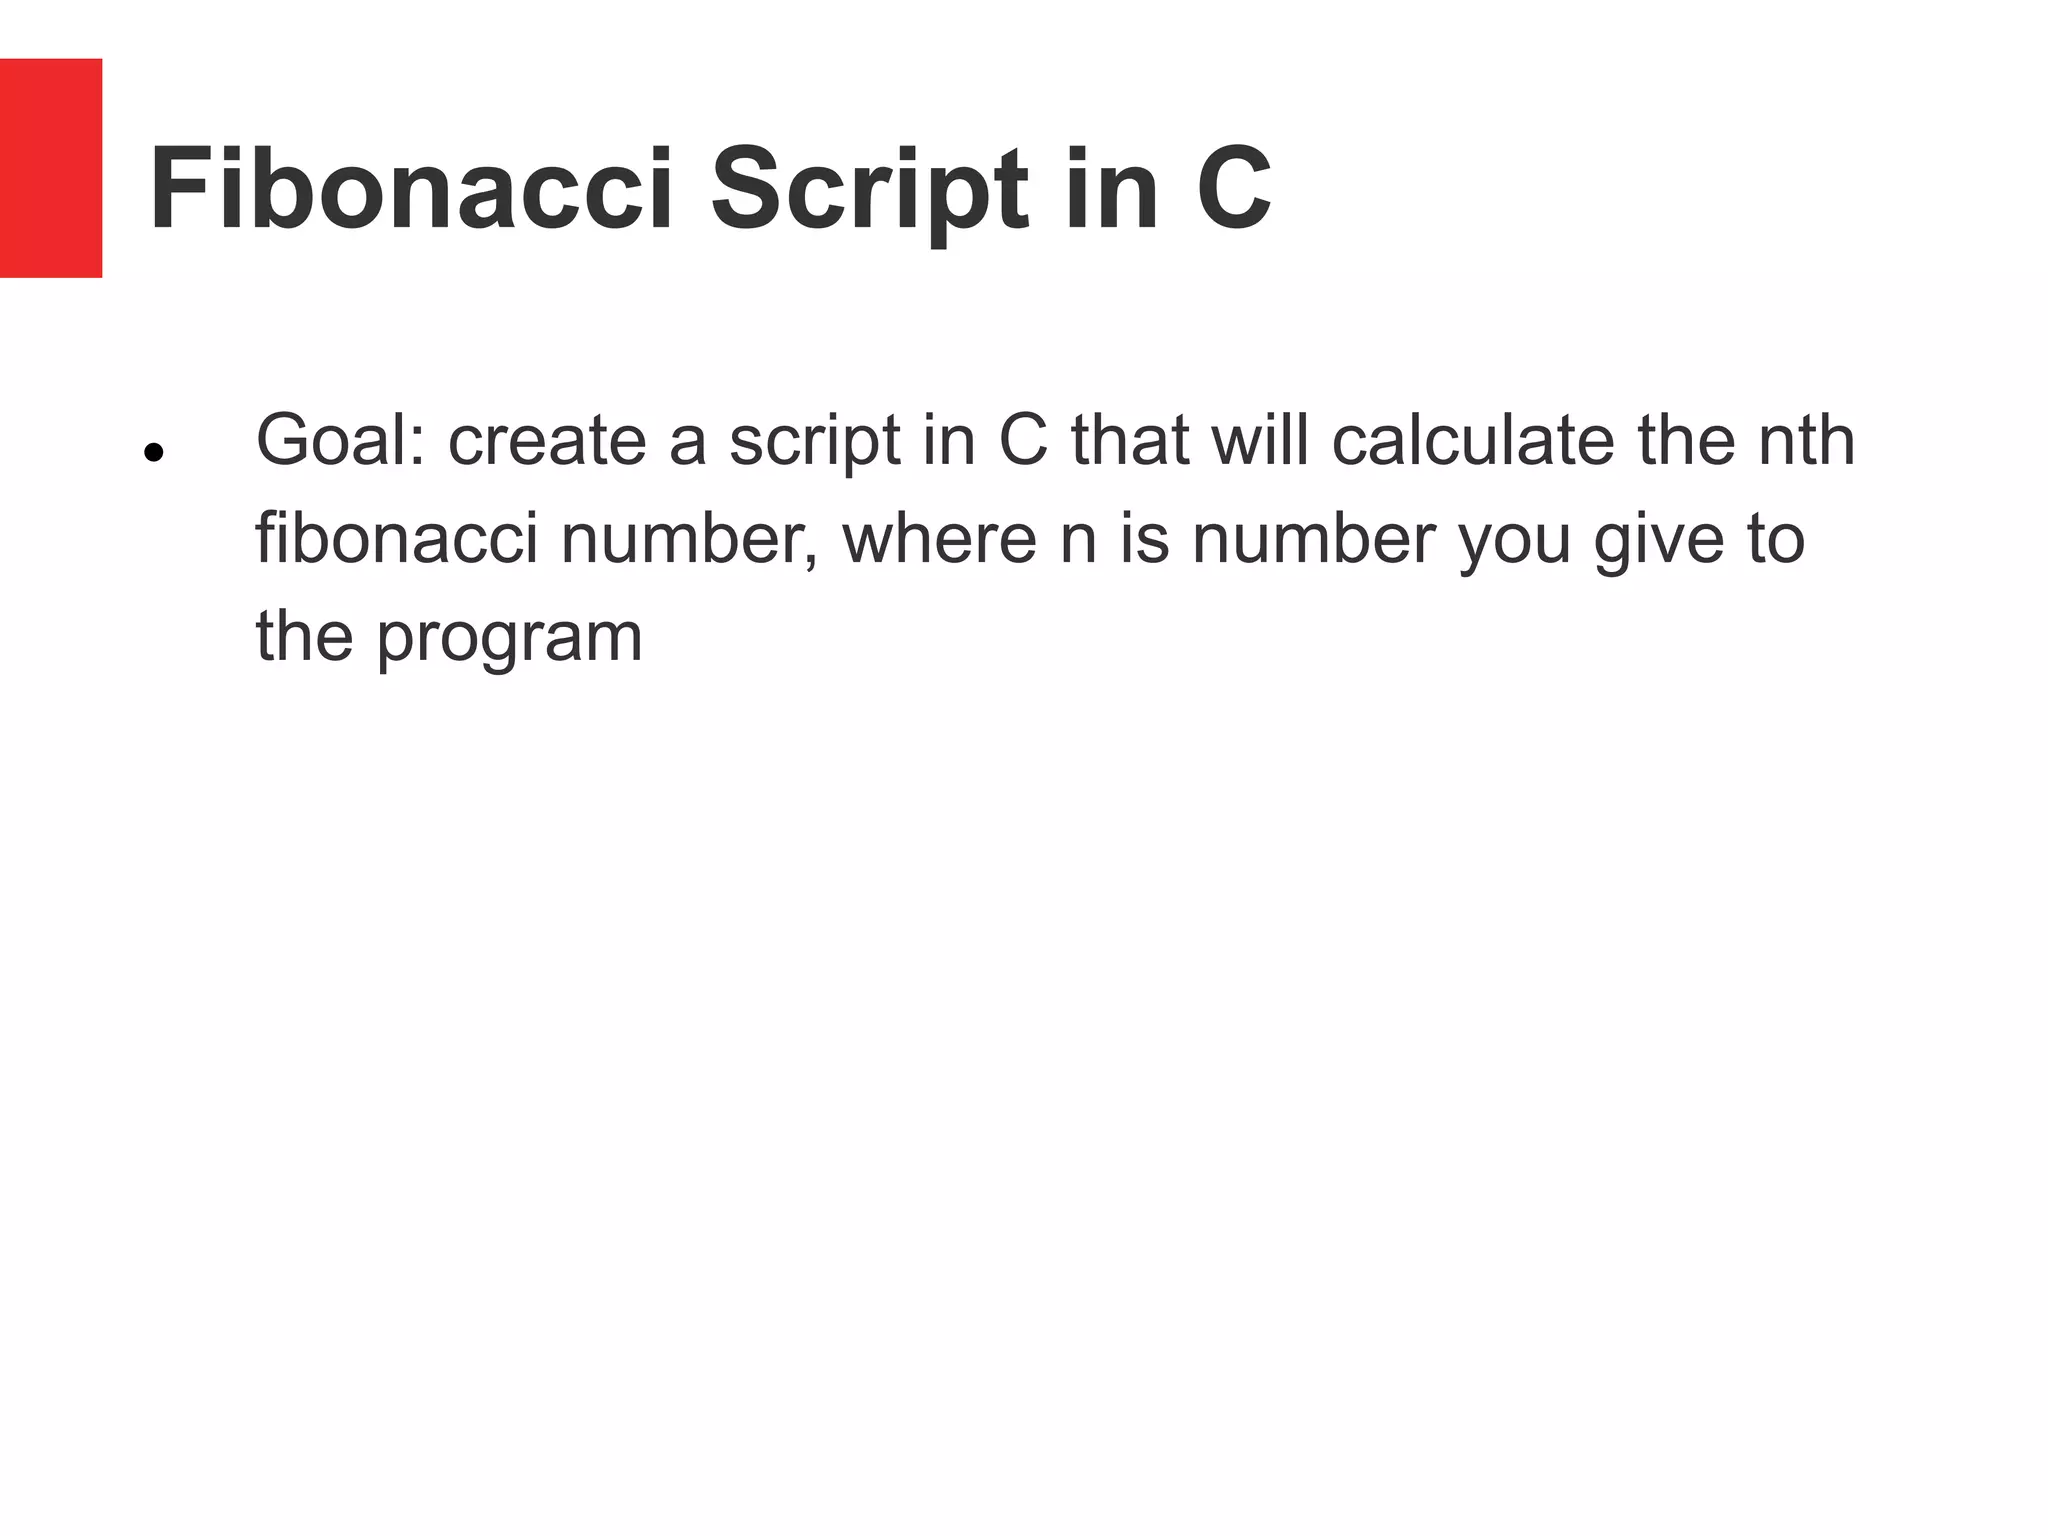This screenshot has height=1536, width=2048.
Task: Click lowercase "script" in the bullet text
Action: coord(815,440)
